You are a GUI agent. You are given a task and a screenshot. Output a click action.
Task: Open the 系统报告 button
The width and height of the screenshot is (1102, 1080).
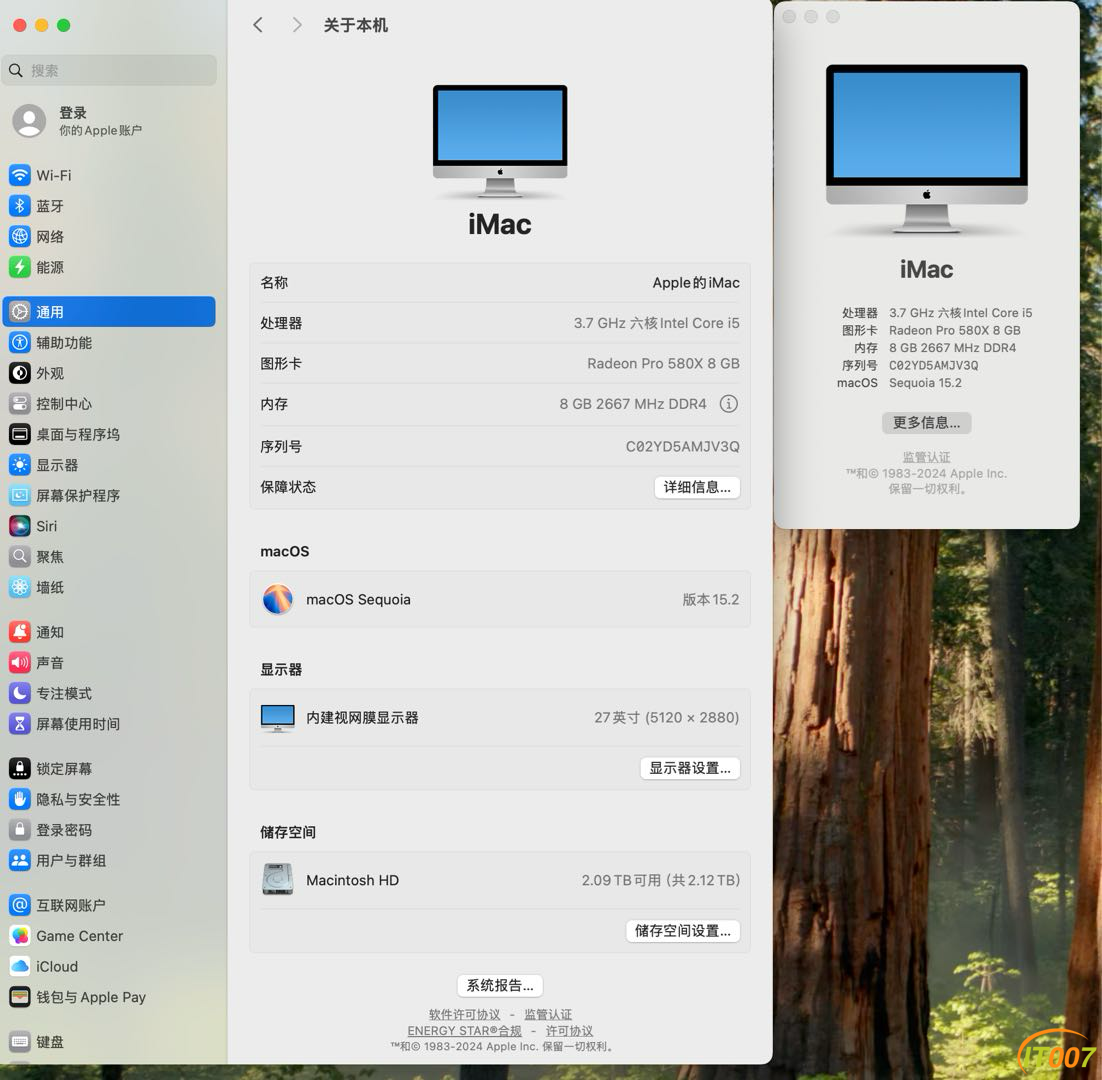pyautogui.click(x=500, y=985)
